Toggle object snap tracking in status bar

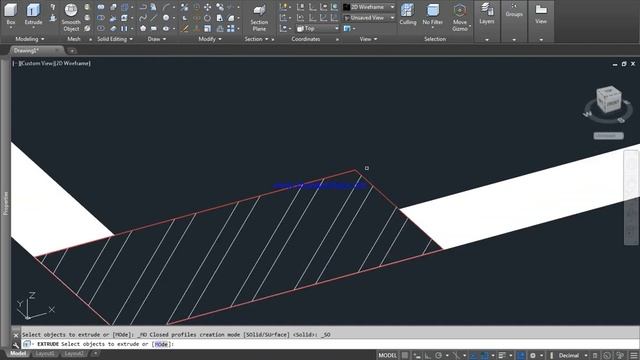(x=473, y=356)
